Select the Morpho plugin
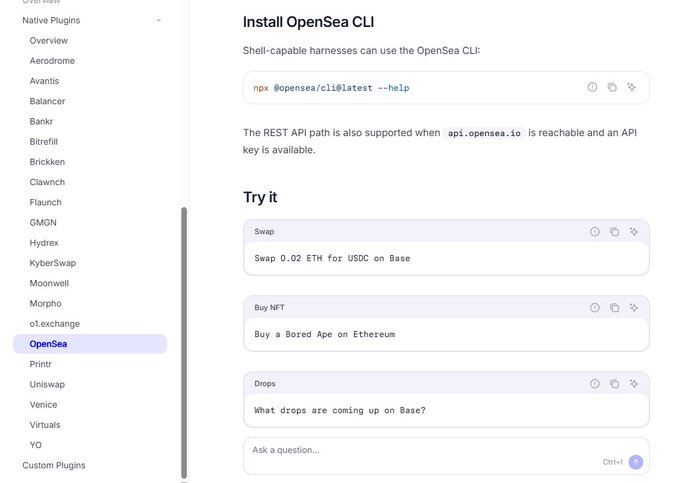The width and height of the screenshot is (680, 483). click(x=46, y=304)
